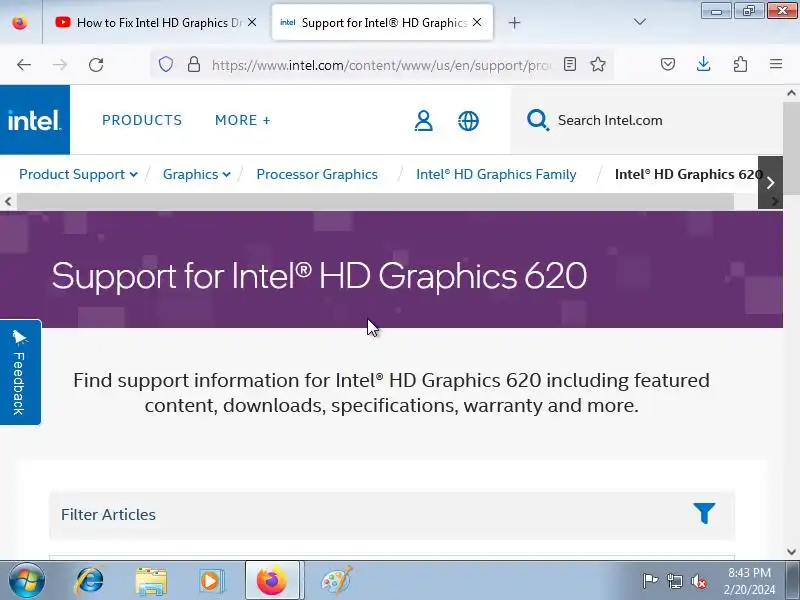Open the Save to Pocket icon
The image size is (800, 600).
click(668, 64)
